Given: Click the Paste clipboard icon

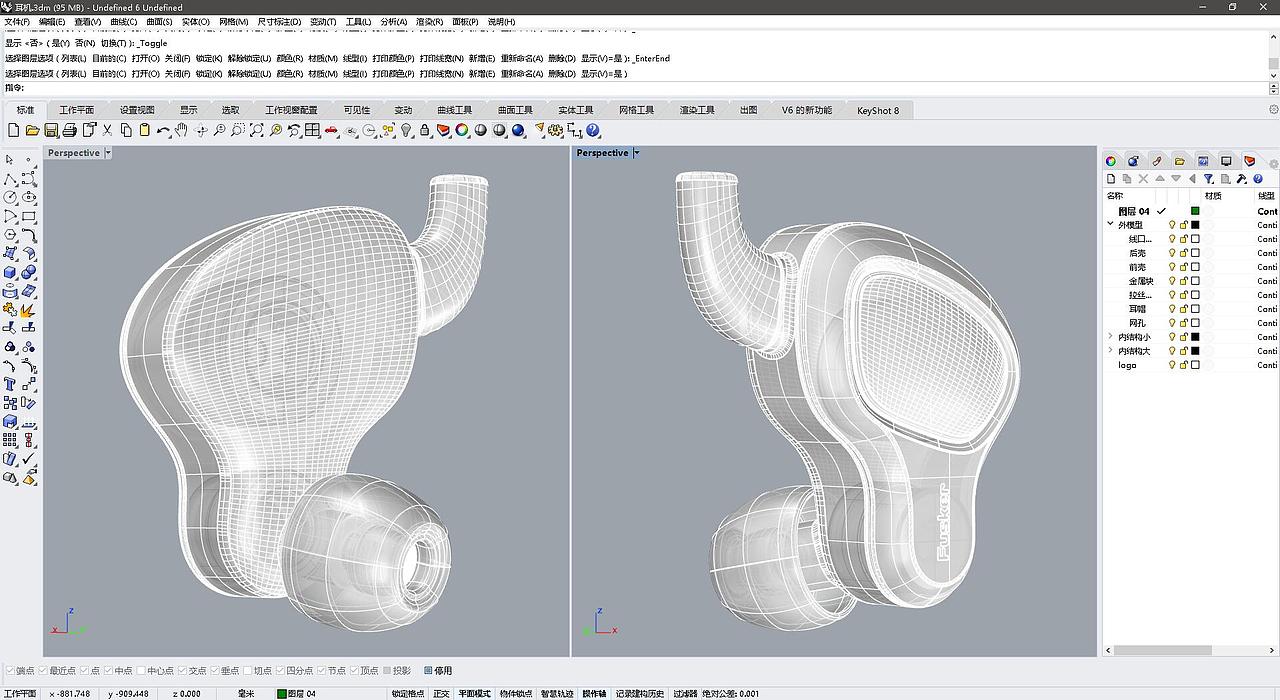Looking at the screenshot, I should coord(144,130).
